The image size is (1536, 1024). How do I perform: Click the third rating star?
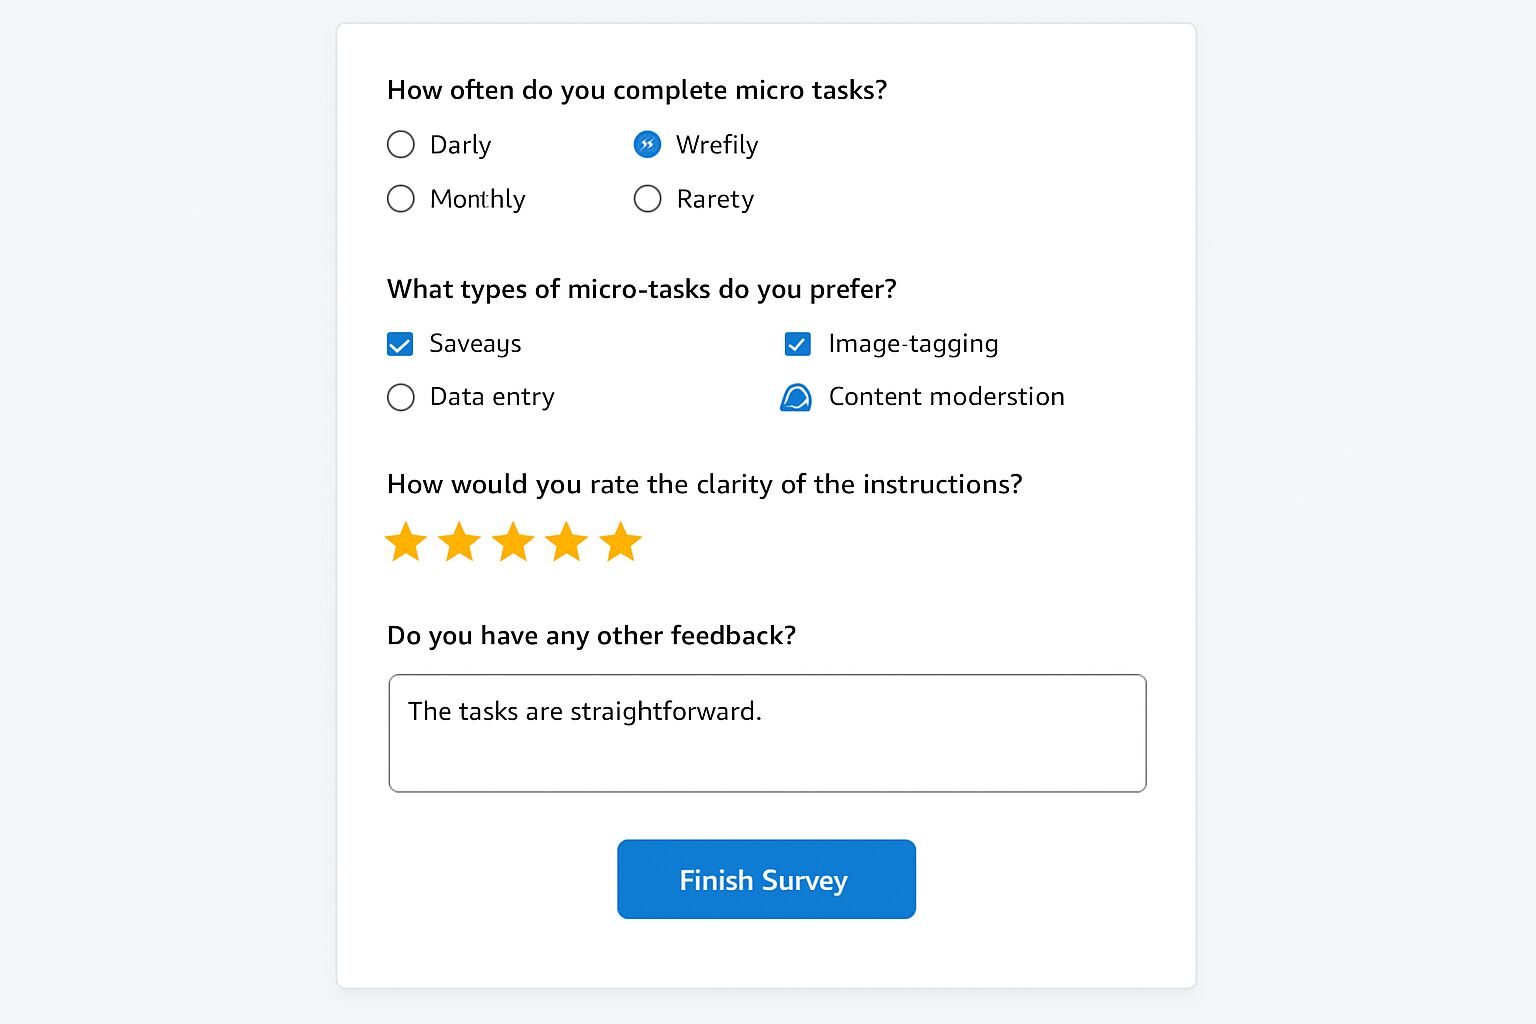click(x=514, y=542)
